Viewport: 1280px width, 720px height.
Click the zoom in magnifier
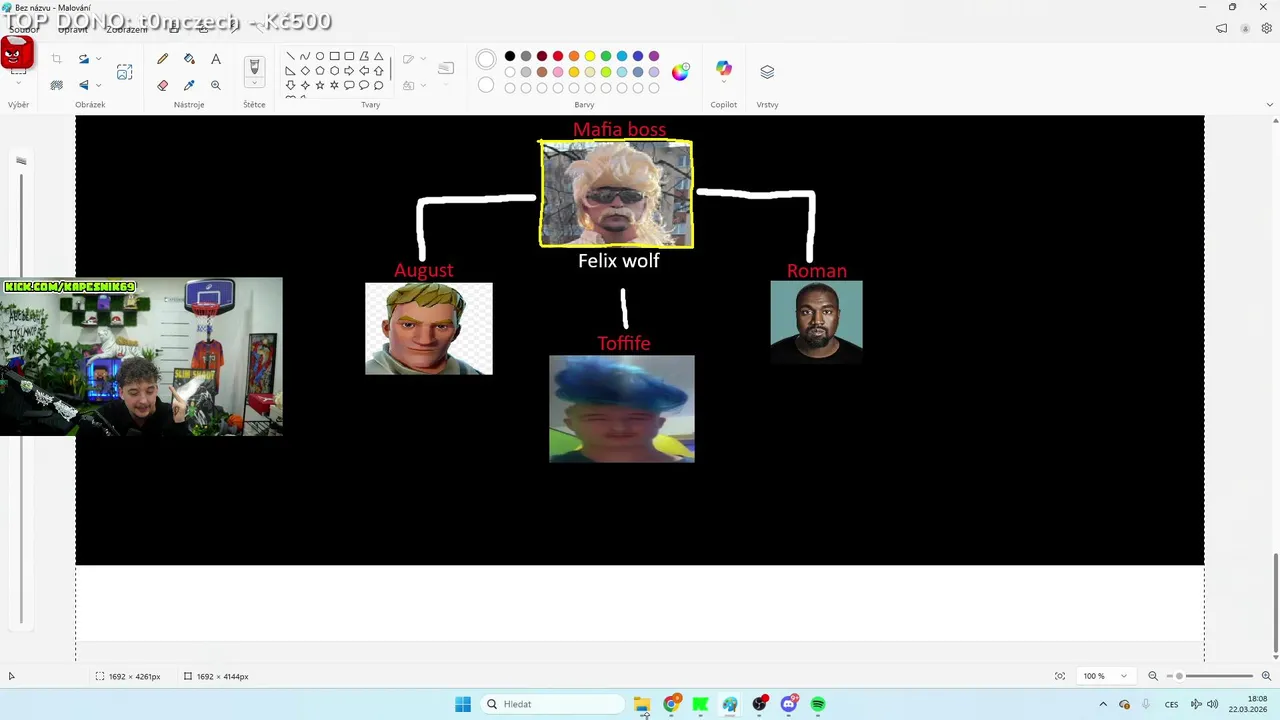pyautogui.click(x=1266, y=676)
